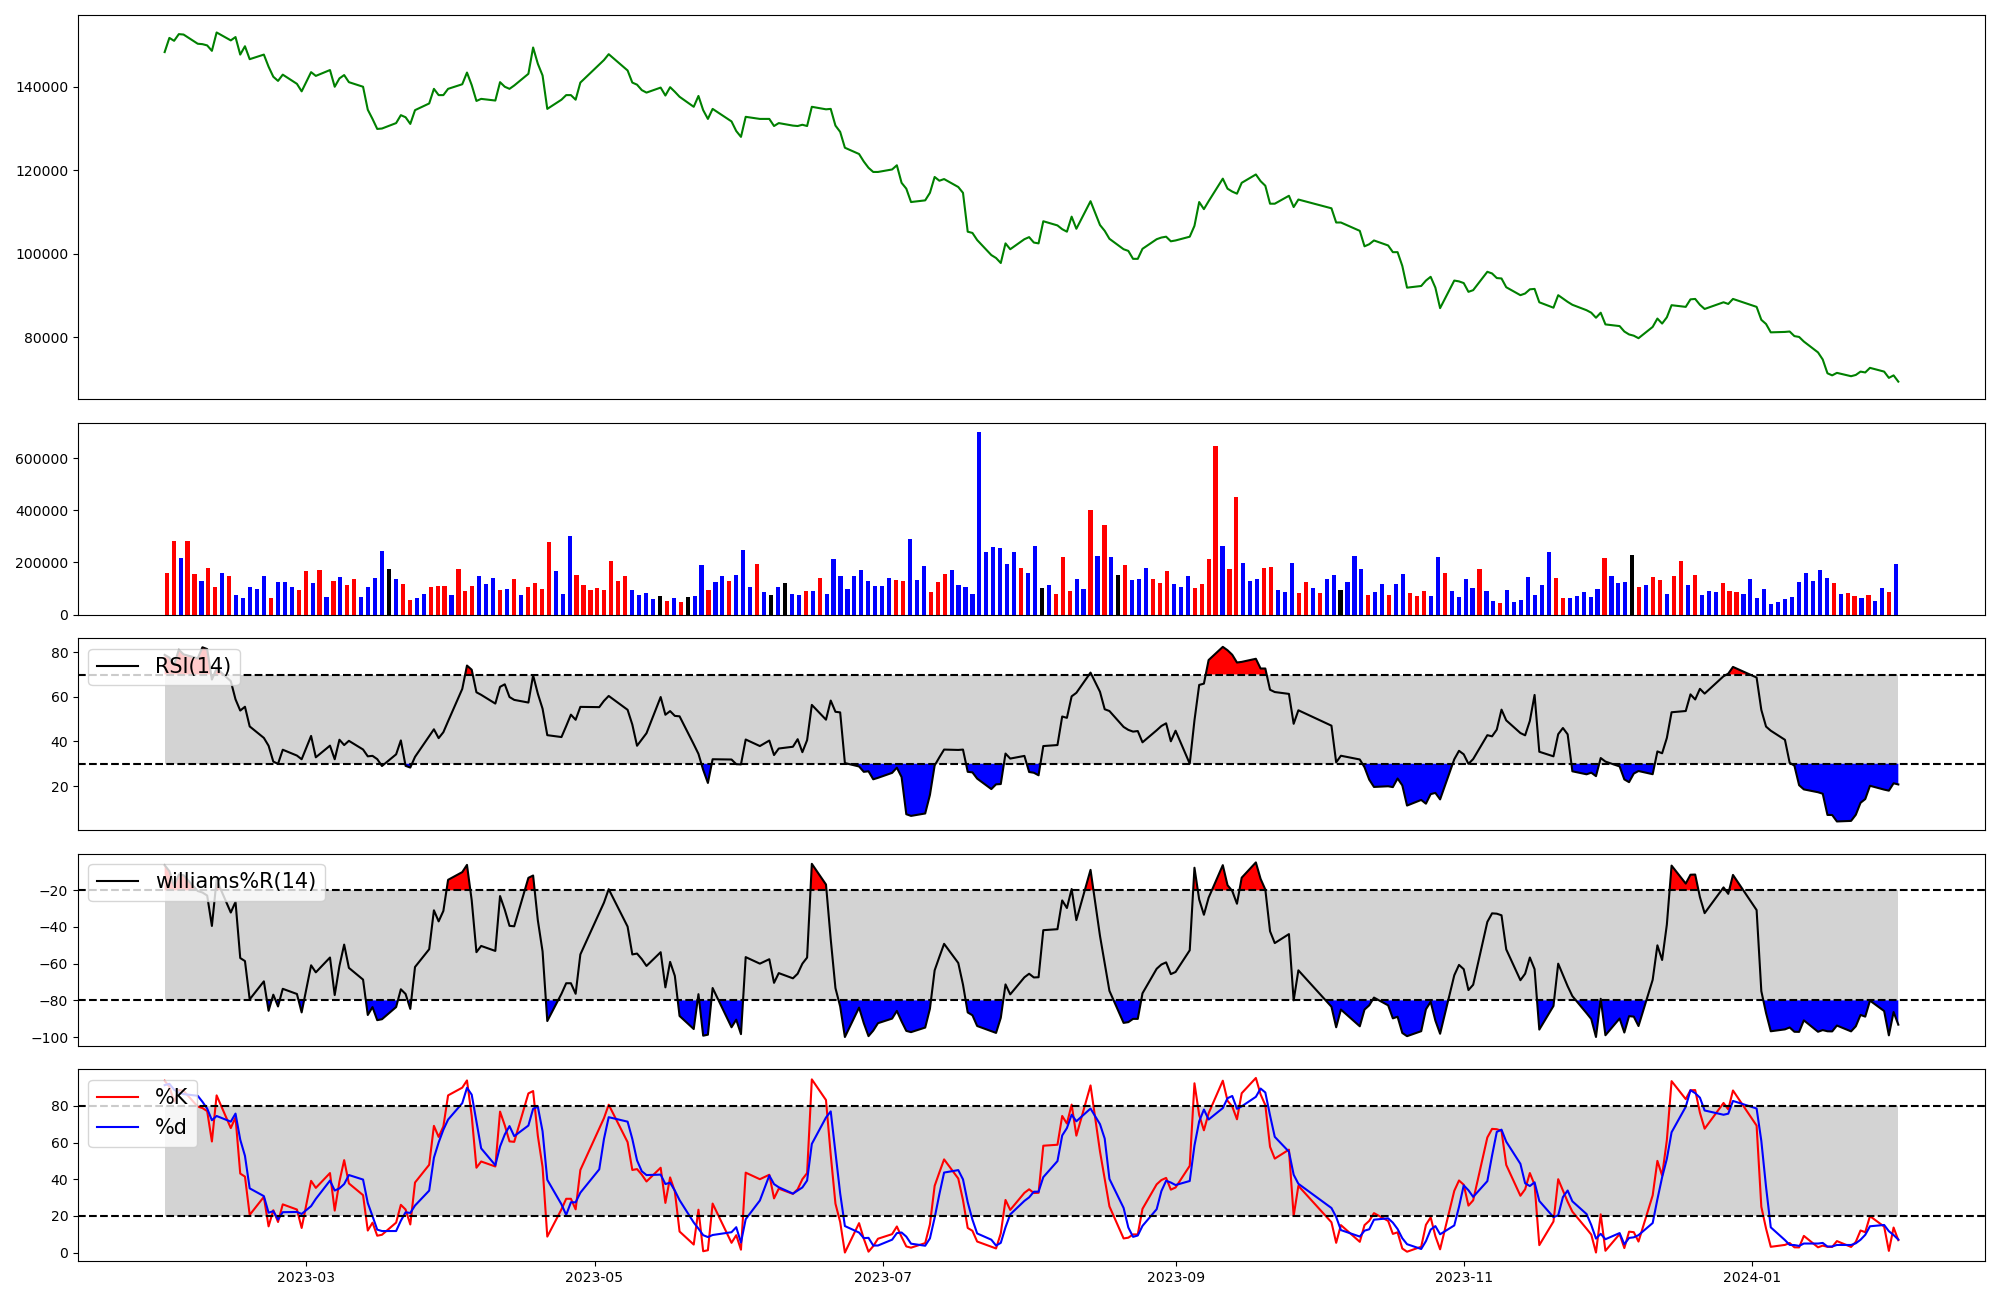Click the 400000 volume axis label
2000x1300 pixels.
[x=42, y=512]
